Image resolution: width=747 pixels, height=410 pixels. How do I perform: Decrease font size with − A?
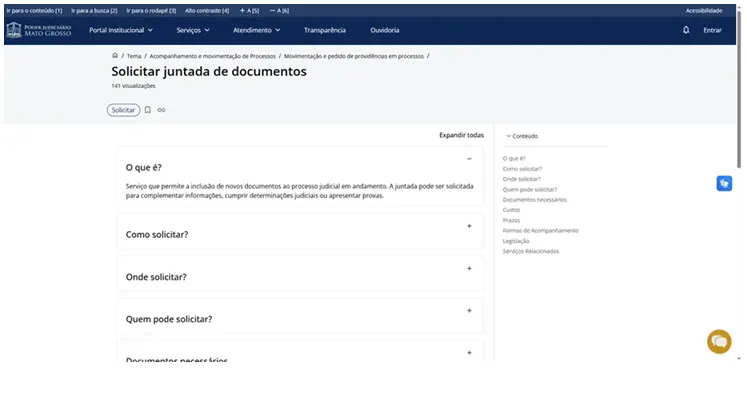280,10
